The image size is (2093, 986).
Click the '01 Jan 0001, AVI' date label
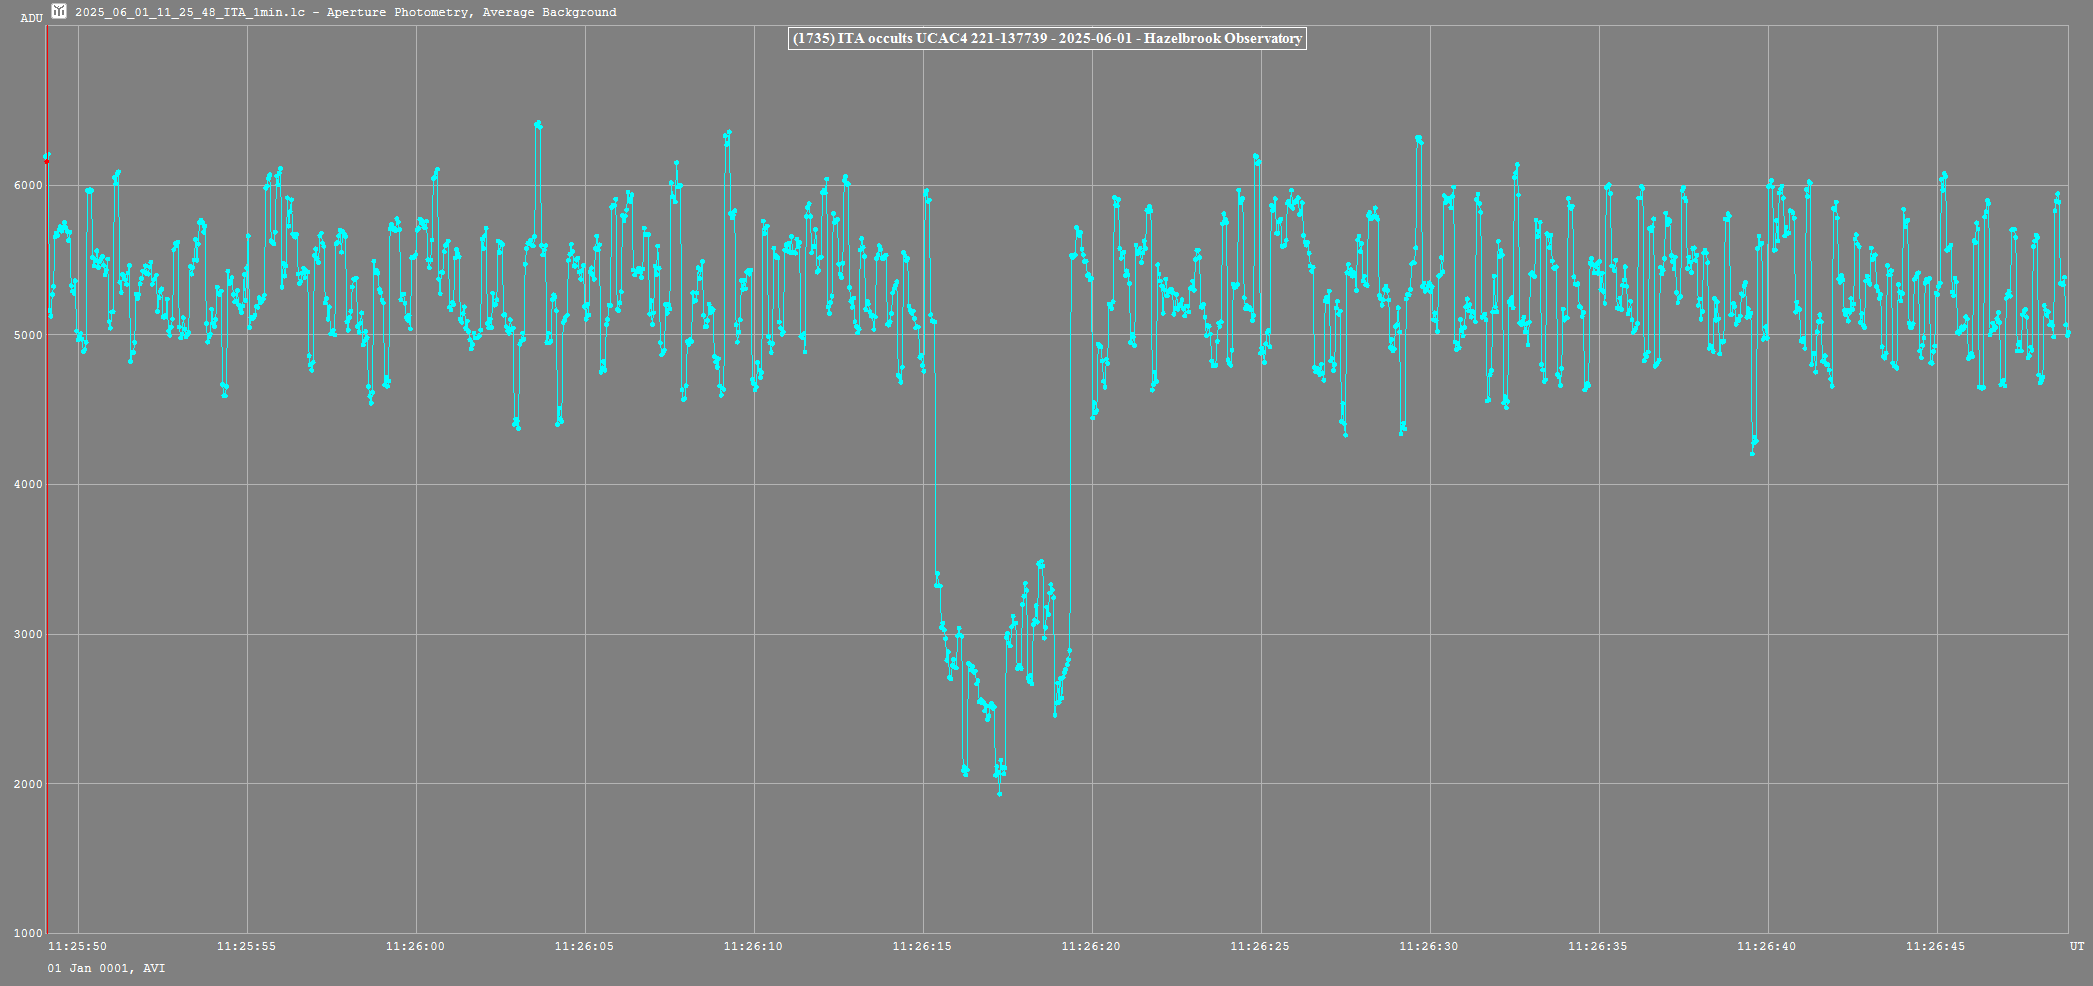tap(106, 968)
